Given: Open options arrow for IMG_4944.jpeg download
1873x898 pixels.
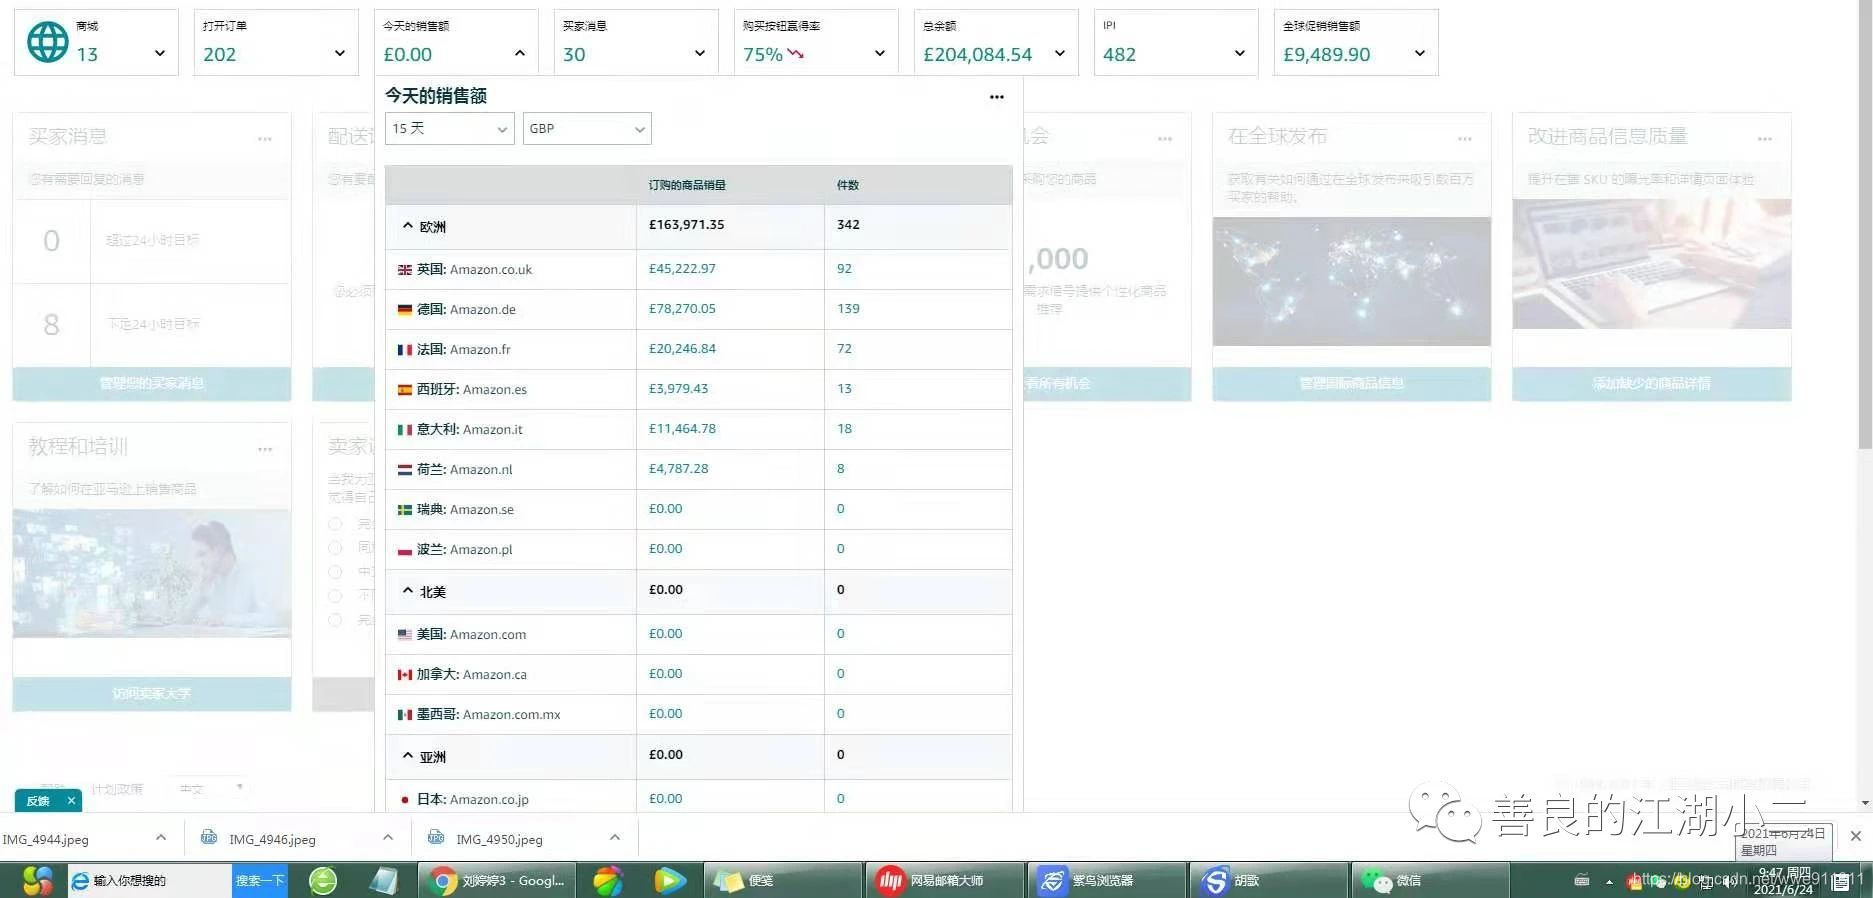Looking at the screenshot, I should click(x=161, y=838).
